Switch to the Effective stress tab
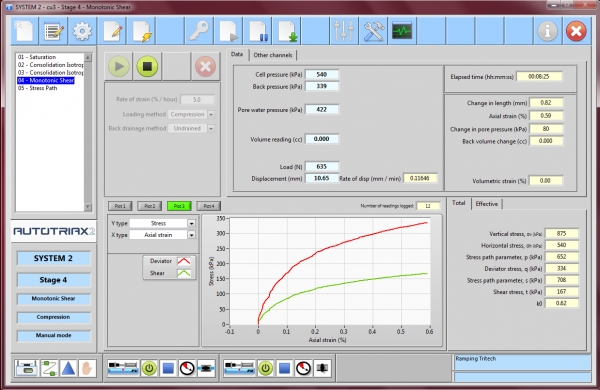This screenshot has height=390, width=600. [487, 204]
